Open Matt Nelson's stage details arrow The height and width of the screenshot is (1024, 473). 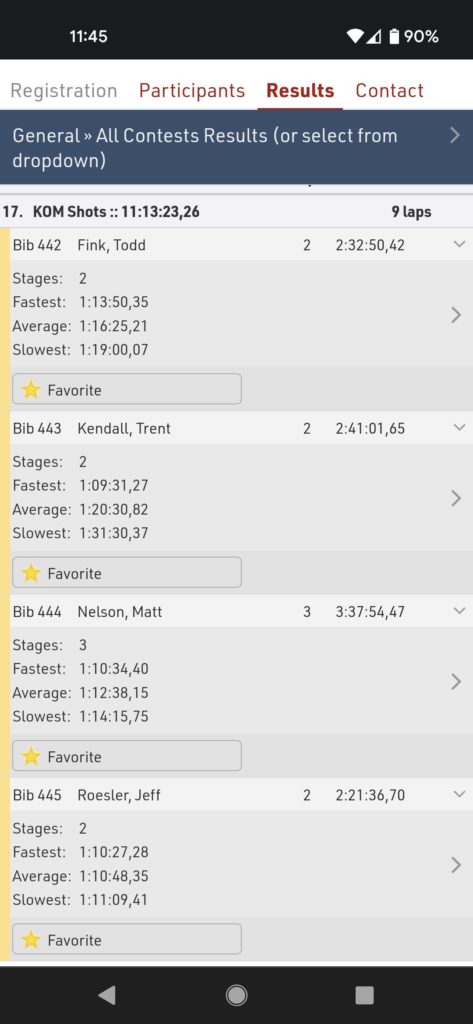(456, 682)
